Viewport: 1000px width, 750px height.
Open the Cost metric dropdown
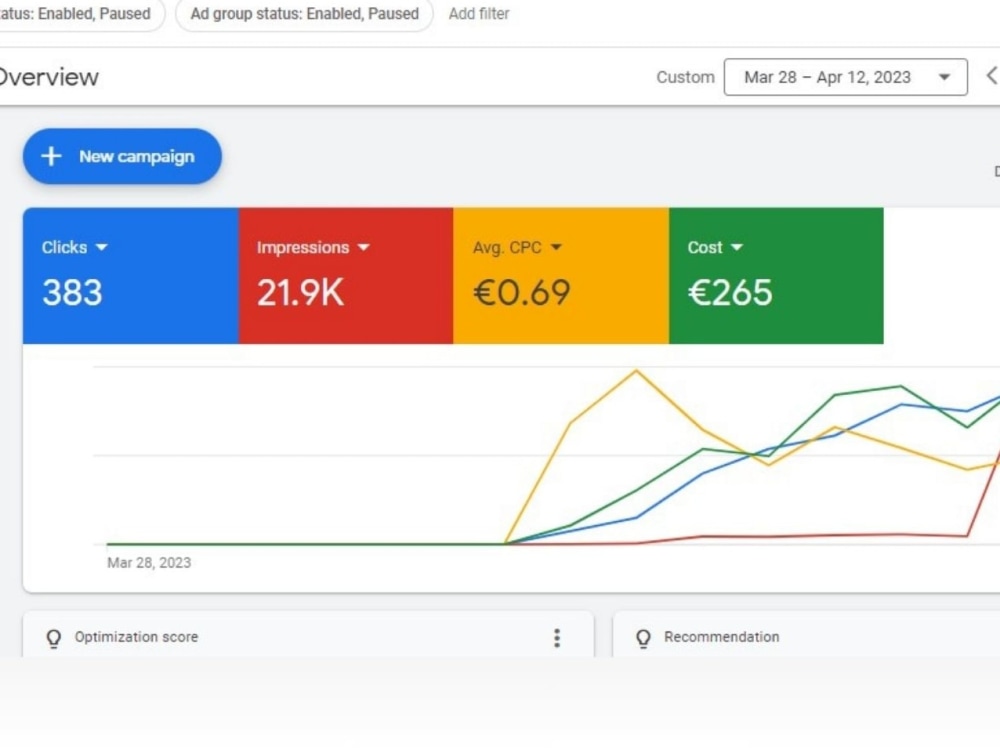715,247
